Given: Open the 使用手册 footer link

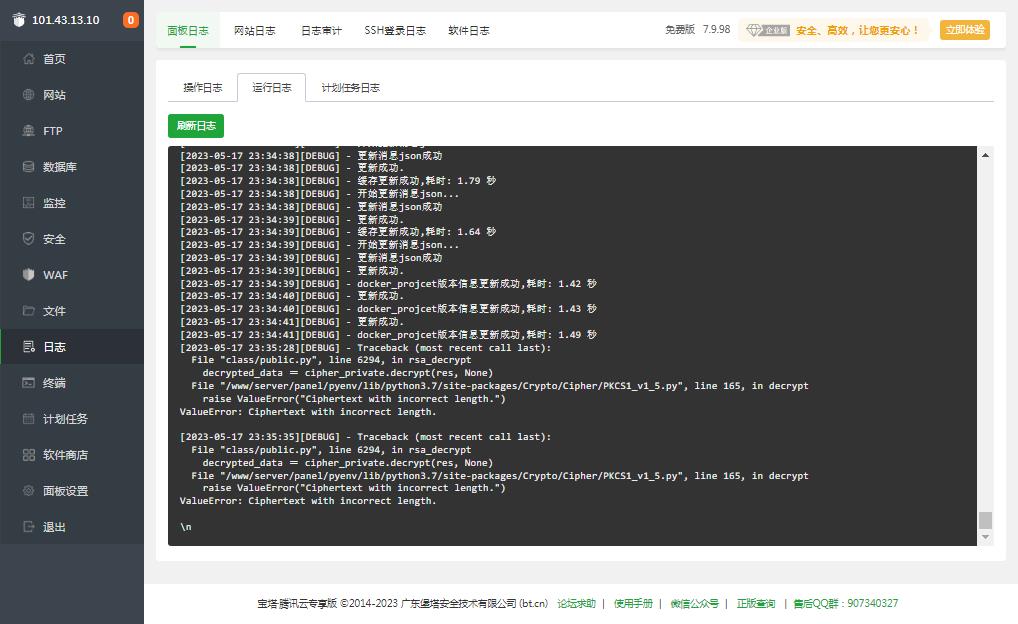Looking at the screenshot, I should click(x=633, y=603).
